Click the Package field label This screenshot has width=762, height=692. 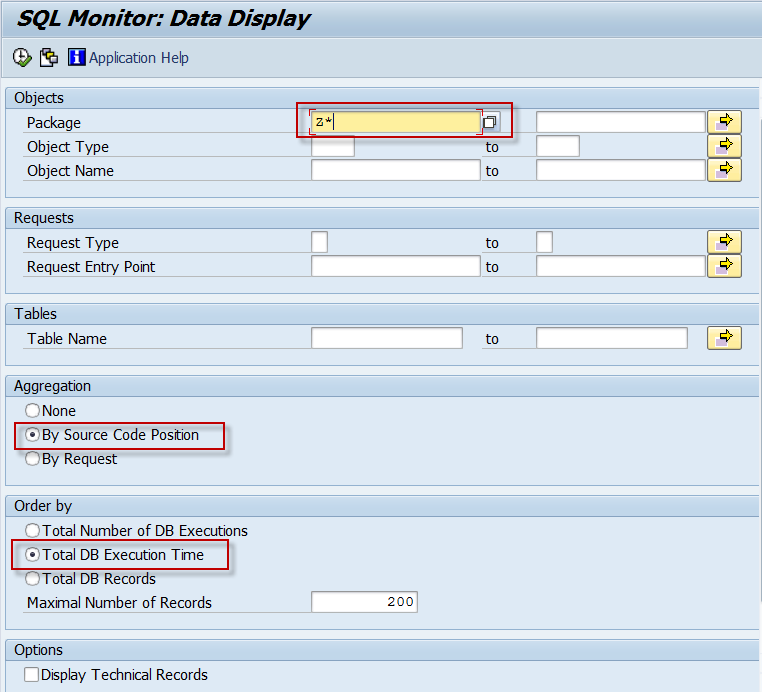click(x=53, y=123)
